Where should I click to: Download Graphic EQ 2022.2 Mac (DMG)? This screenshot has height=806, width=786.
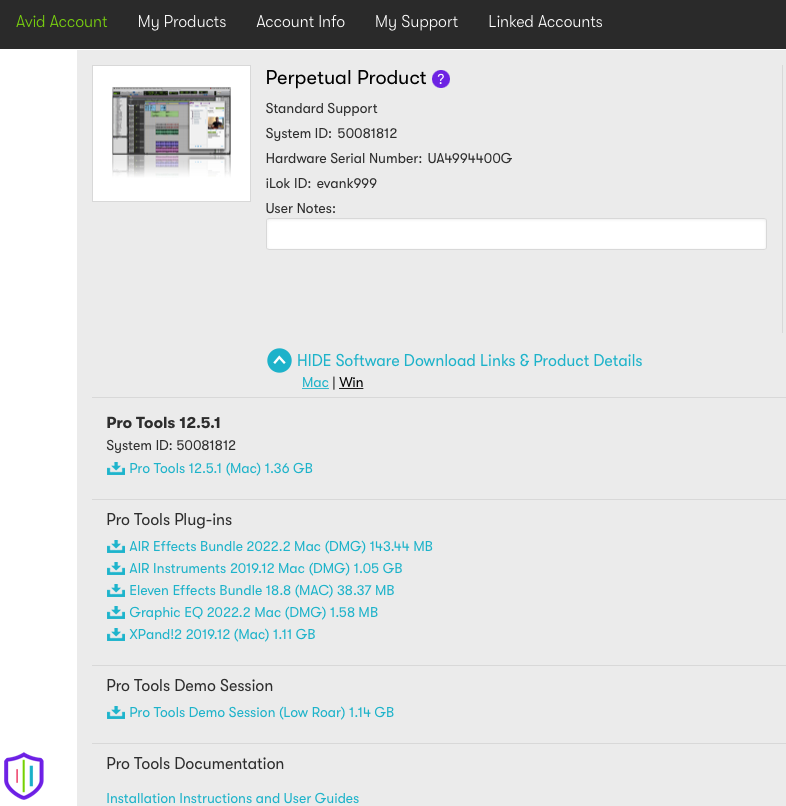click(x=253, y=613)
